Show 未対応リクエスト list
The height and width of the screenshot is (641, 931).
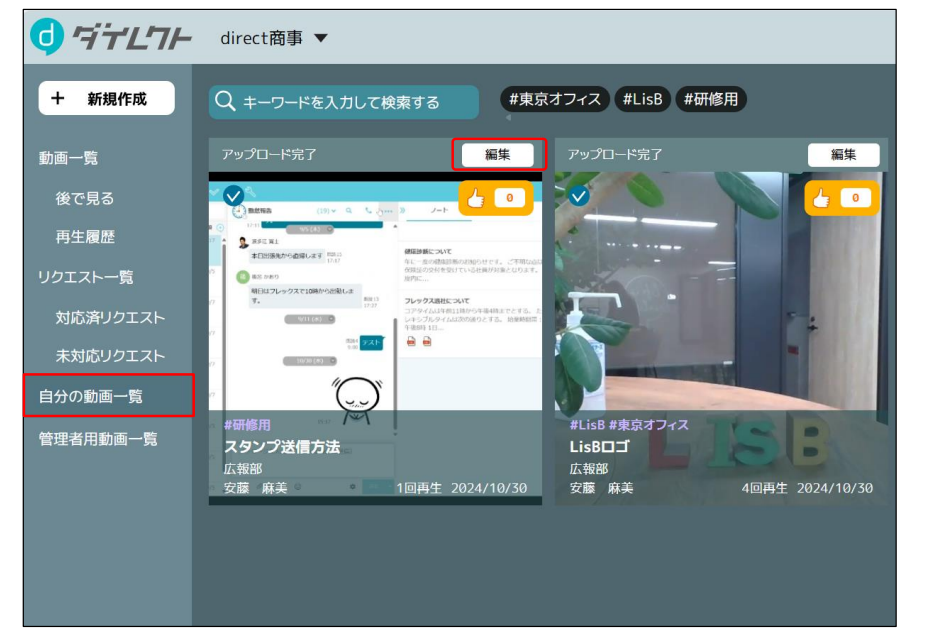pos(110,356)
